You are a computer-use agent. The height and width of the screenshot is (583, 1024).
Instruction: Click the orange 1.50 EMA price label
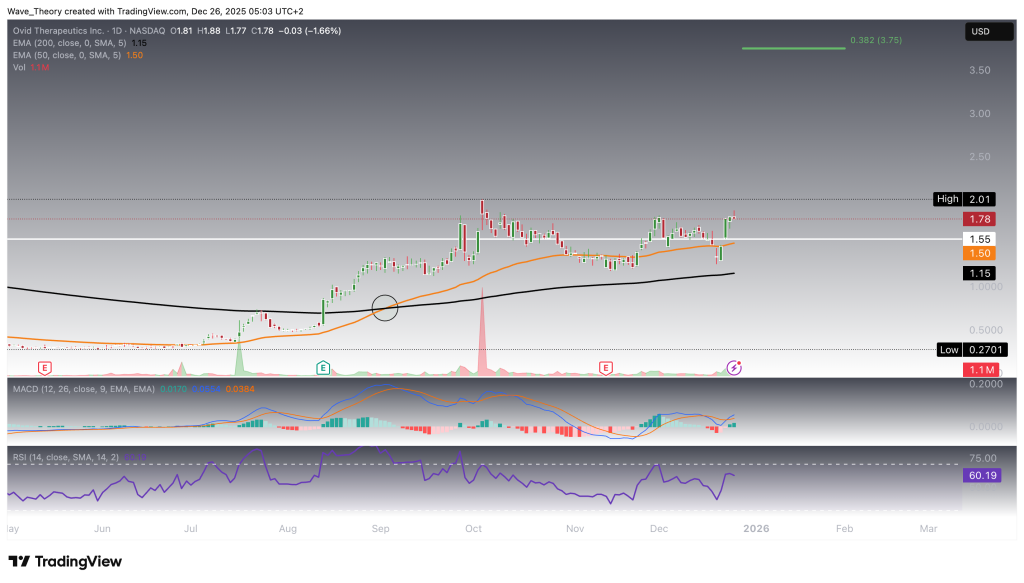pos(979,254)
